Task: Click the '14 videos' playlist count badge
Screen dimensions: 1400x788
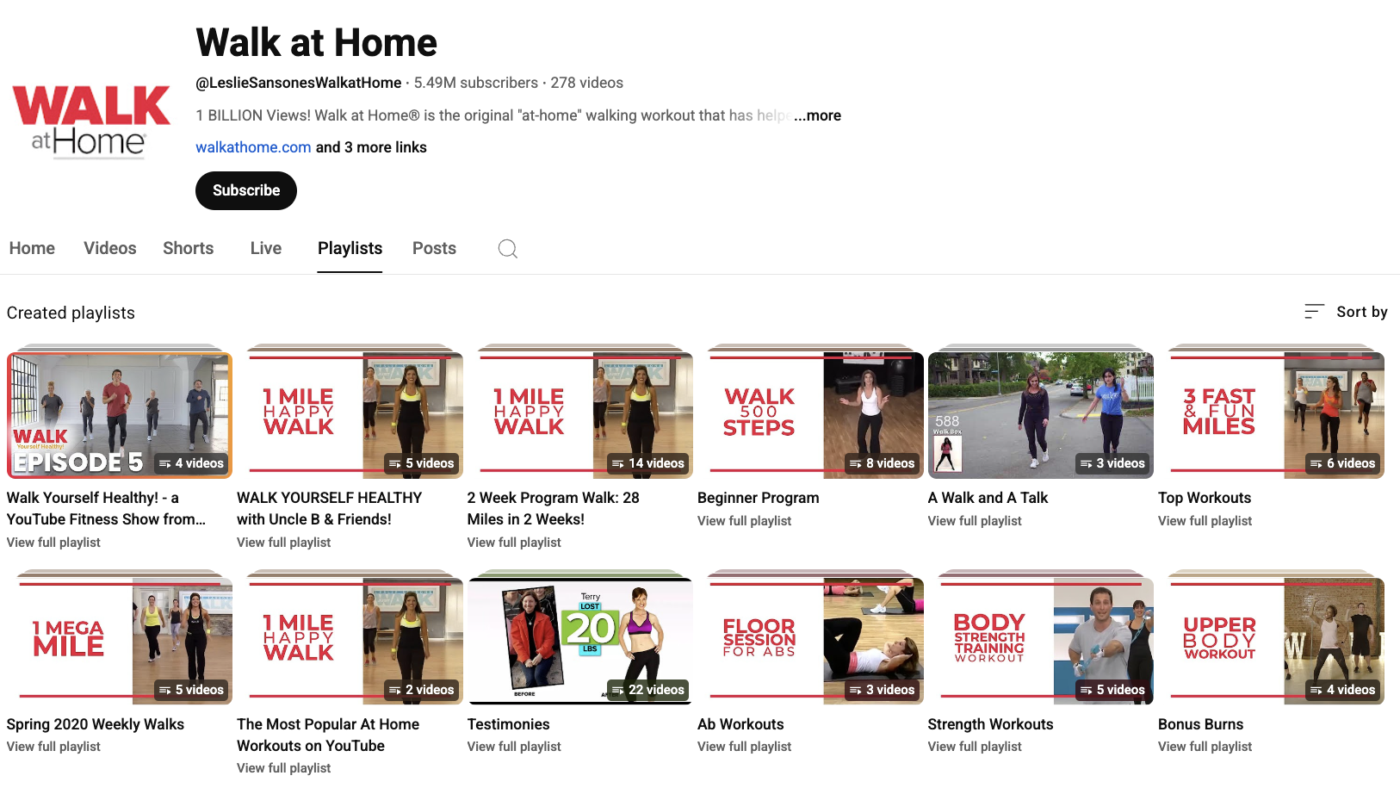Action: [647, 463]
